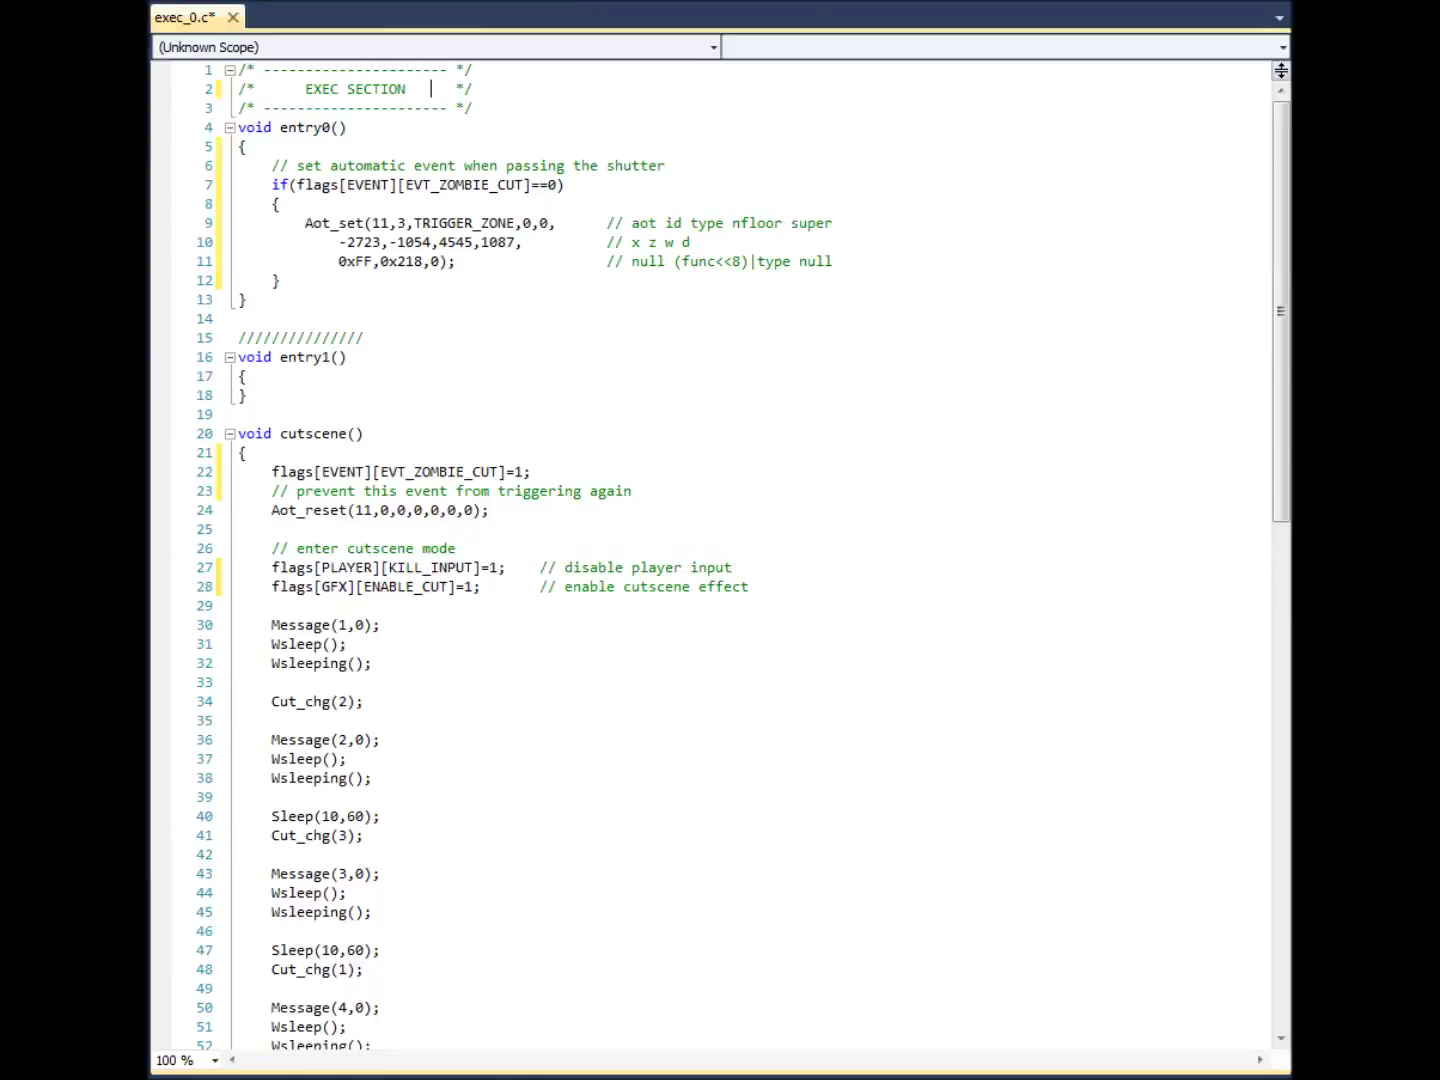Click the editor split handle above the scrollbar

1281,70
